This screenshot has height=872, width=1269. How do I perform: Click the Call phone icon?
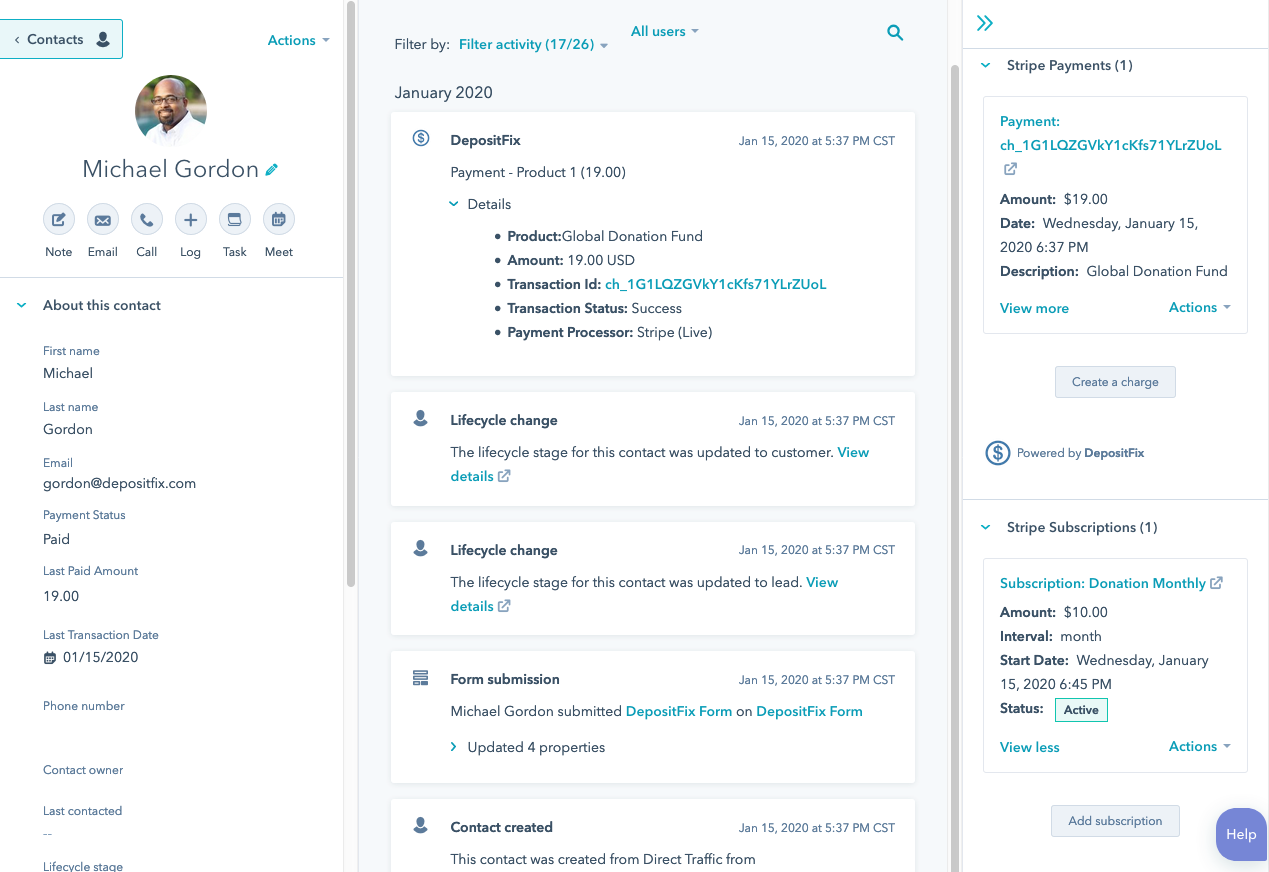coord(147,219)
